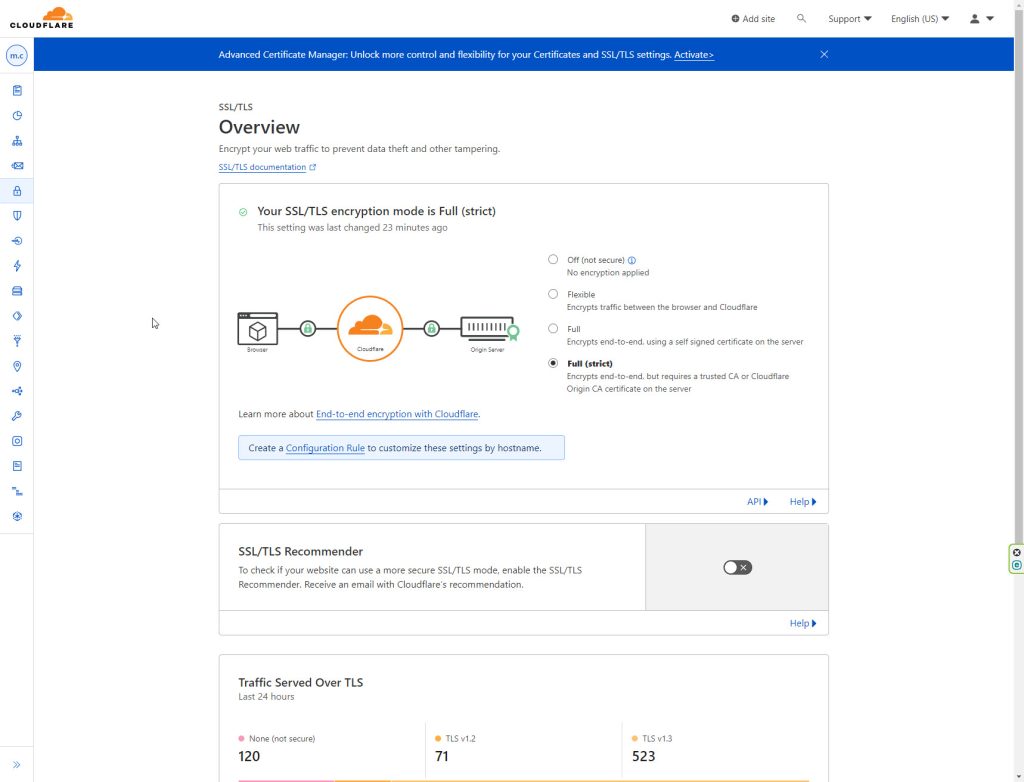The width and height of the screenshot is (1024, 782).
Task: Open the Security shield icon in sidebar
Action: [x=17, y=216]
